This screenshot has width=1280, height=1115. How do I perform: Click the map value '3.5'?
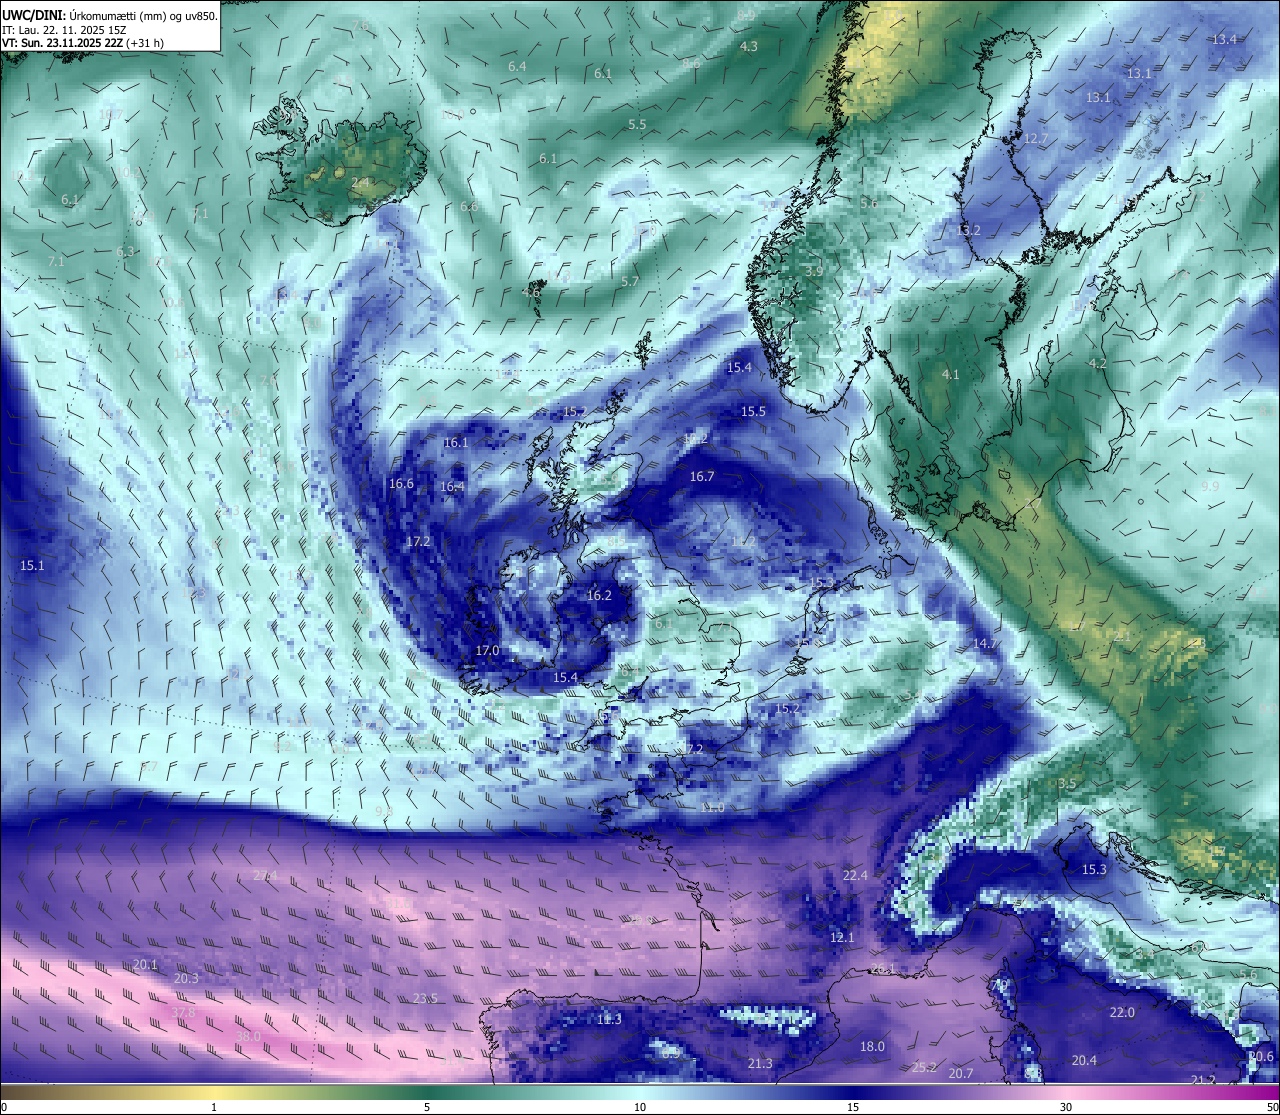(1067, 783)
